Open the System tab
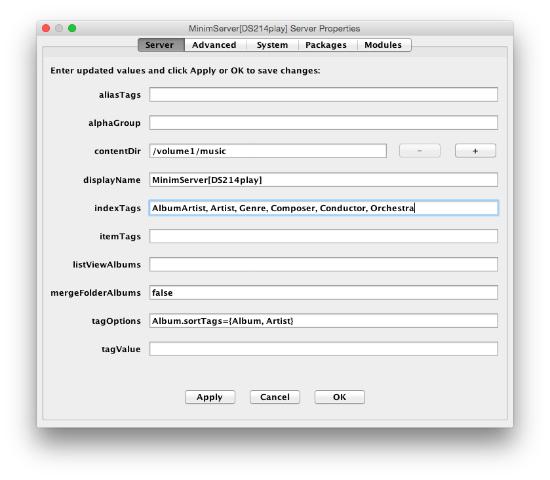The image size is (550, 480). tap(272, 45)
